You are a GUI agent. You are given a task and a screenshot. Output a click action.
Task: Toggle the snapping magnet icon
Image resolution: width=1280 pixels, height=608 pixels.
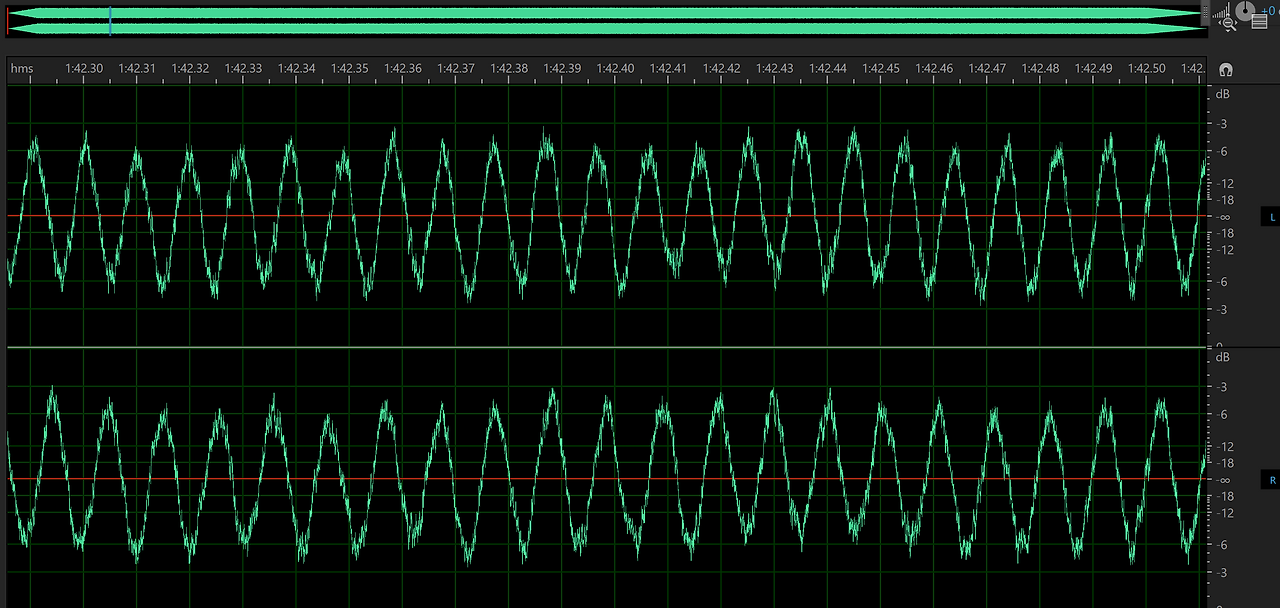(x=1226, y=69)
